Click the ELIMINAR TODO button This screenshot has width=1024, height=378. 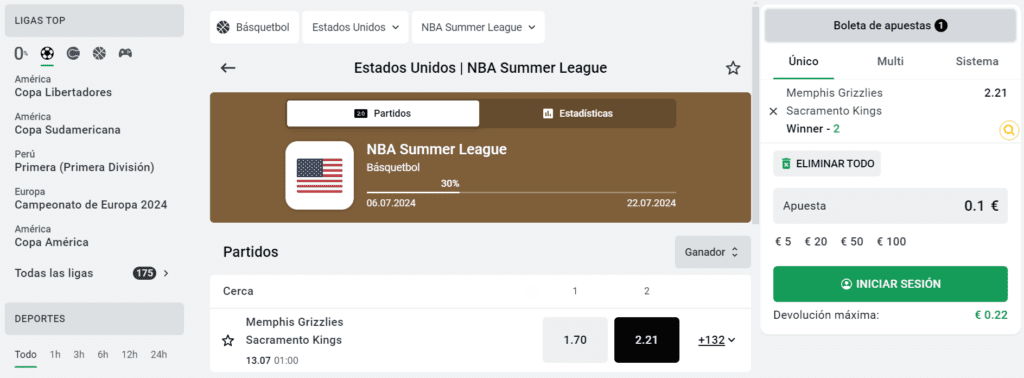827,163
